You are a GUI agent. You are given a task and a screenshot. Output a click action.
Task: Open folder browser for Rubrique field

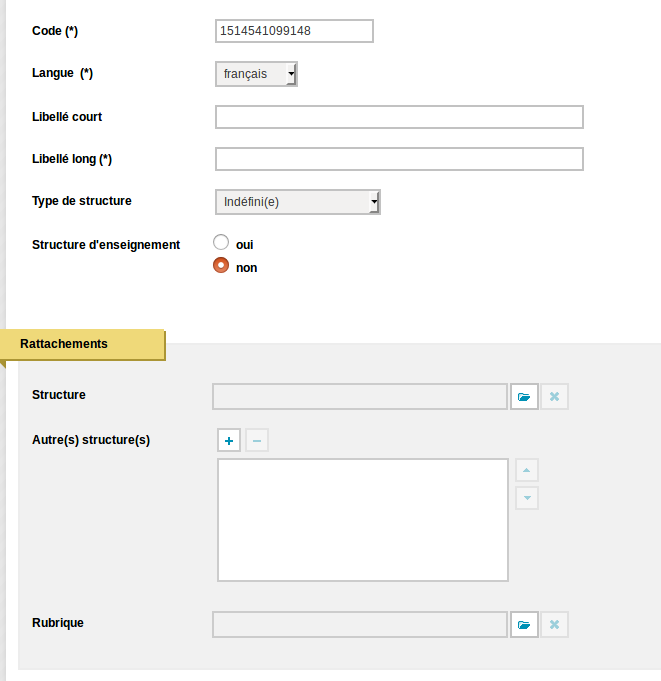pos(524,625)
